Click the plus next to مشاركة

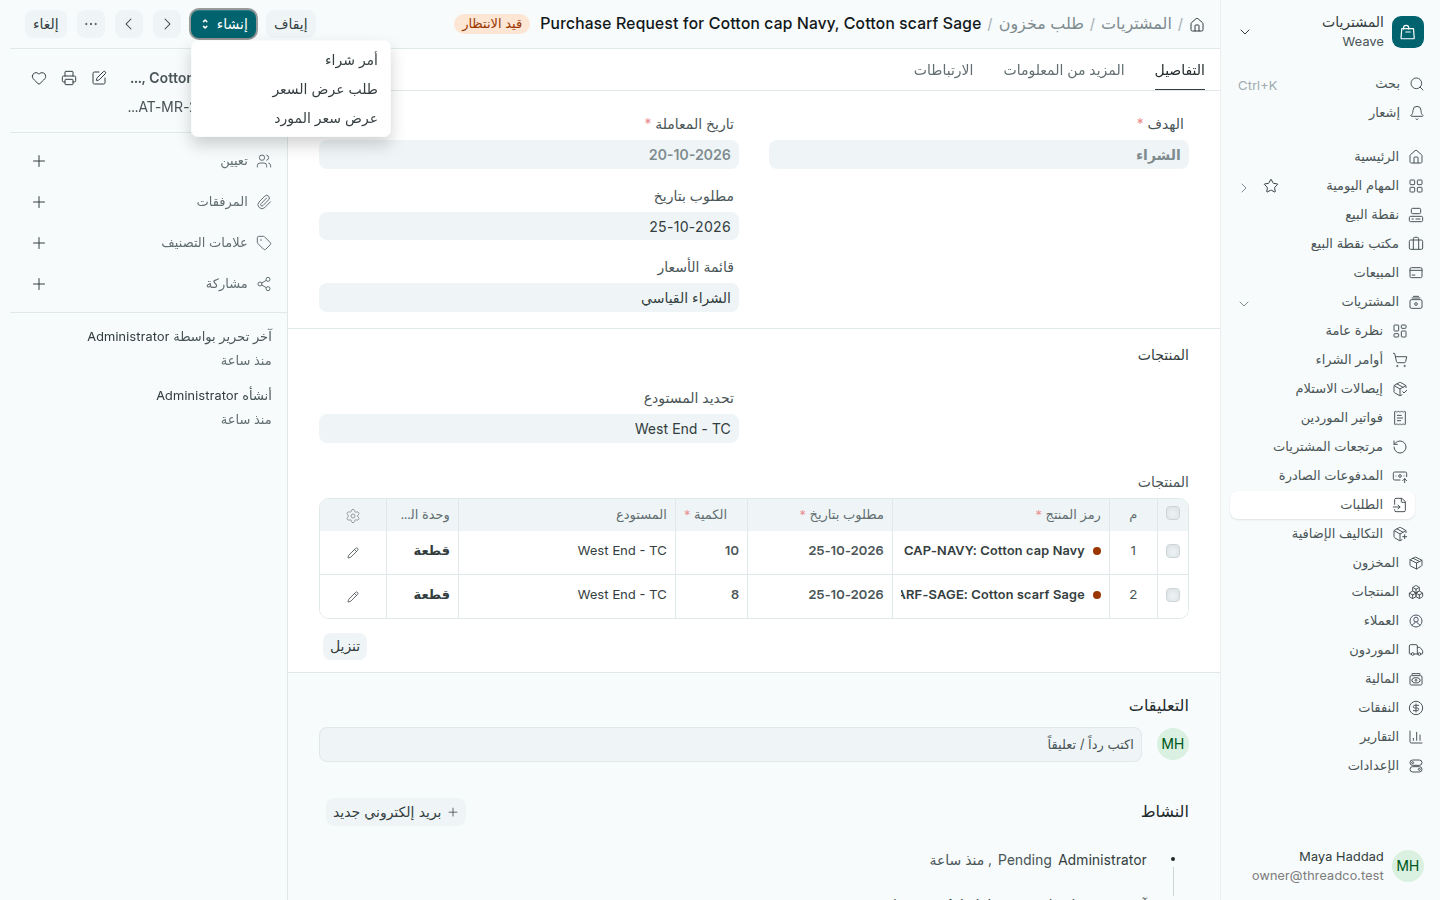(x=39, y=284)
